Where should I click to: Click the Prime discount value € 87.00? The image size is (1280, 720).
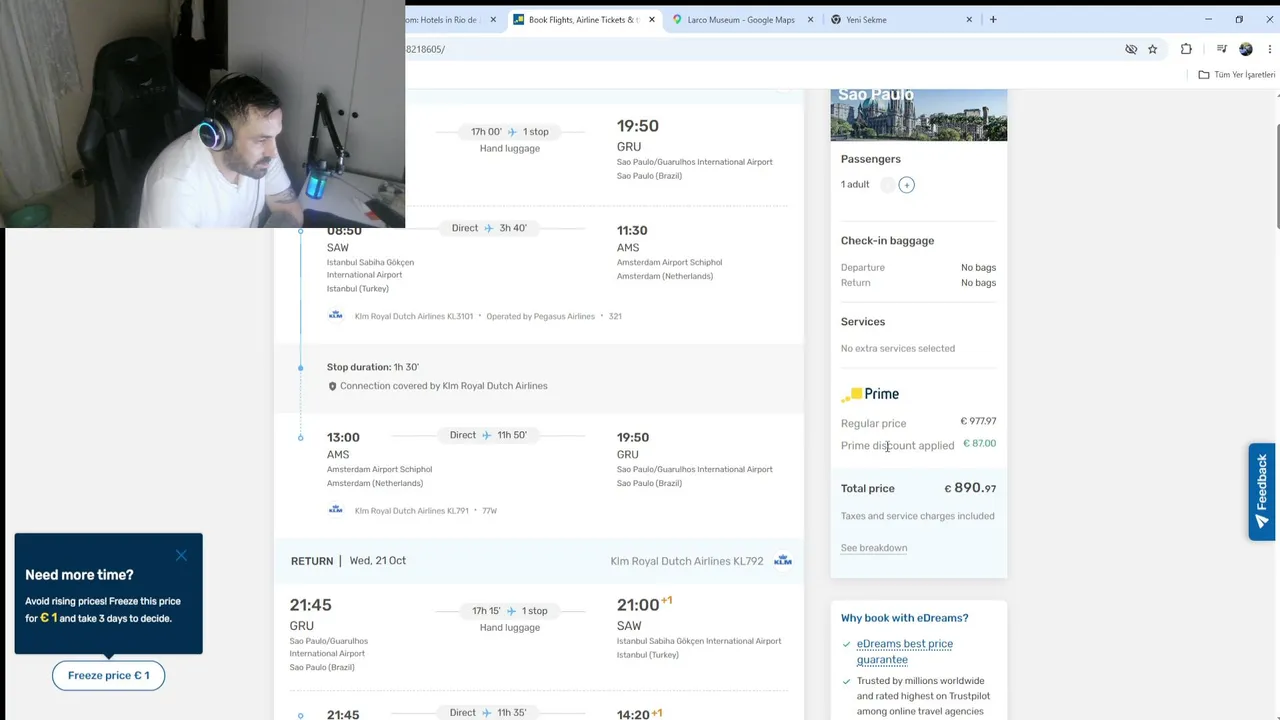[x=979, y=443]
